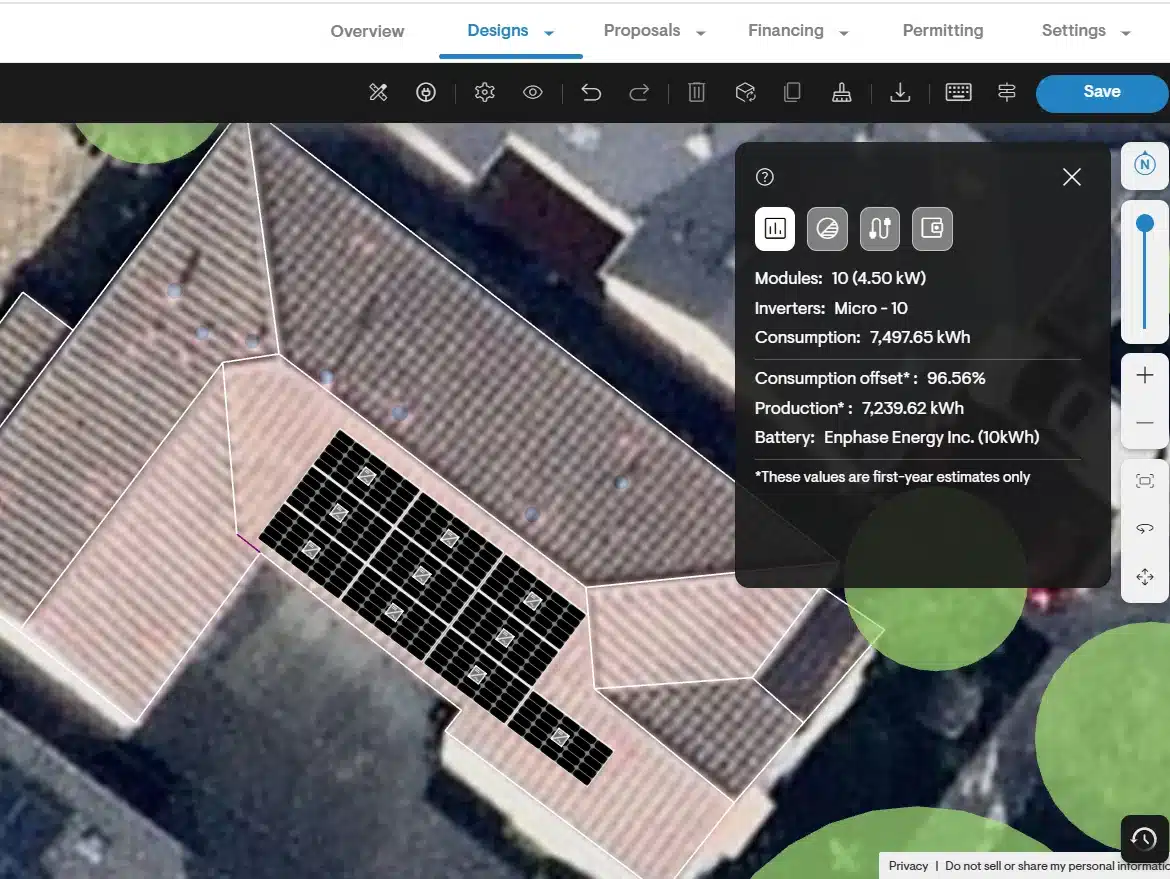Image resolution: width=1170 pixels, height=879 pixels.
Task: Download the design with download icon
Action: 900,93
